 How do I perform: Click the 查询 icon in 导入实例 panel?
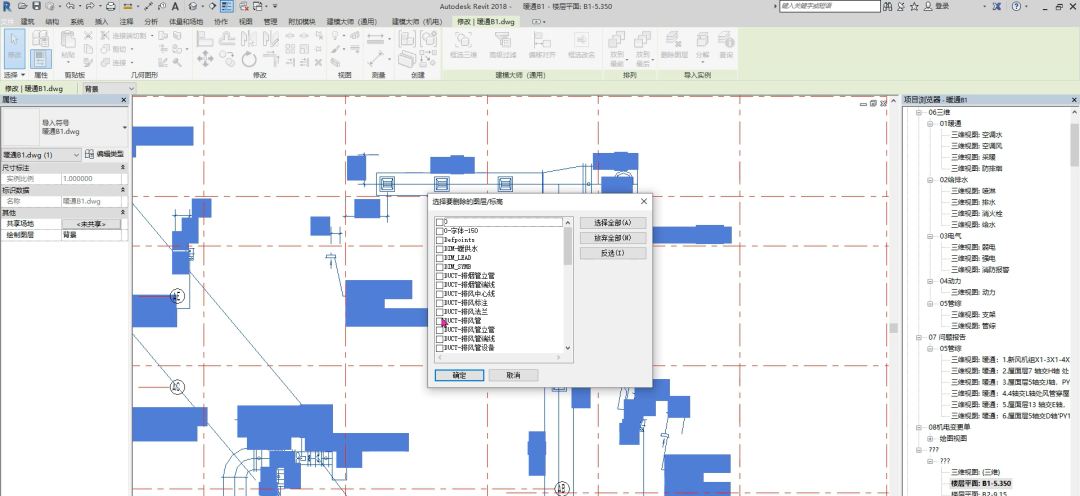click(x=726, y=45)
